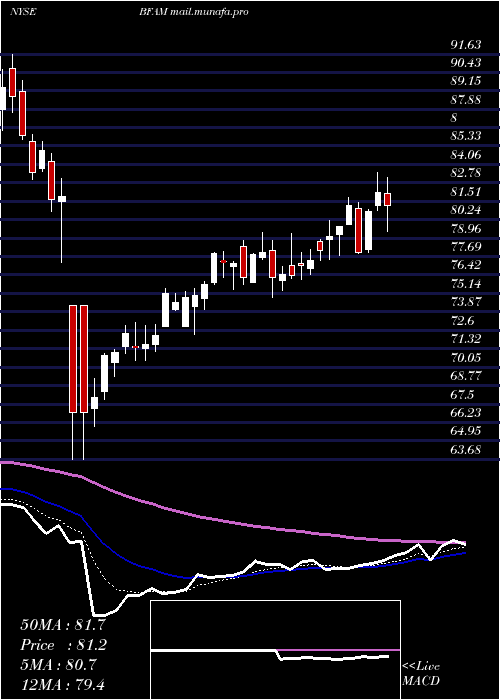Viewport: 500px width, 700px height.
Task: Click the Price : 81.2 readout
Action: pyautogui.click(x=63, y=645)
